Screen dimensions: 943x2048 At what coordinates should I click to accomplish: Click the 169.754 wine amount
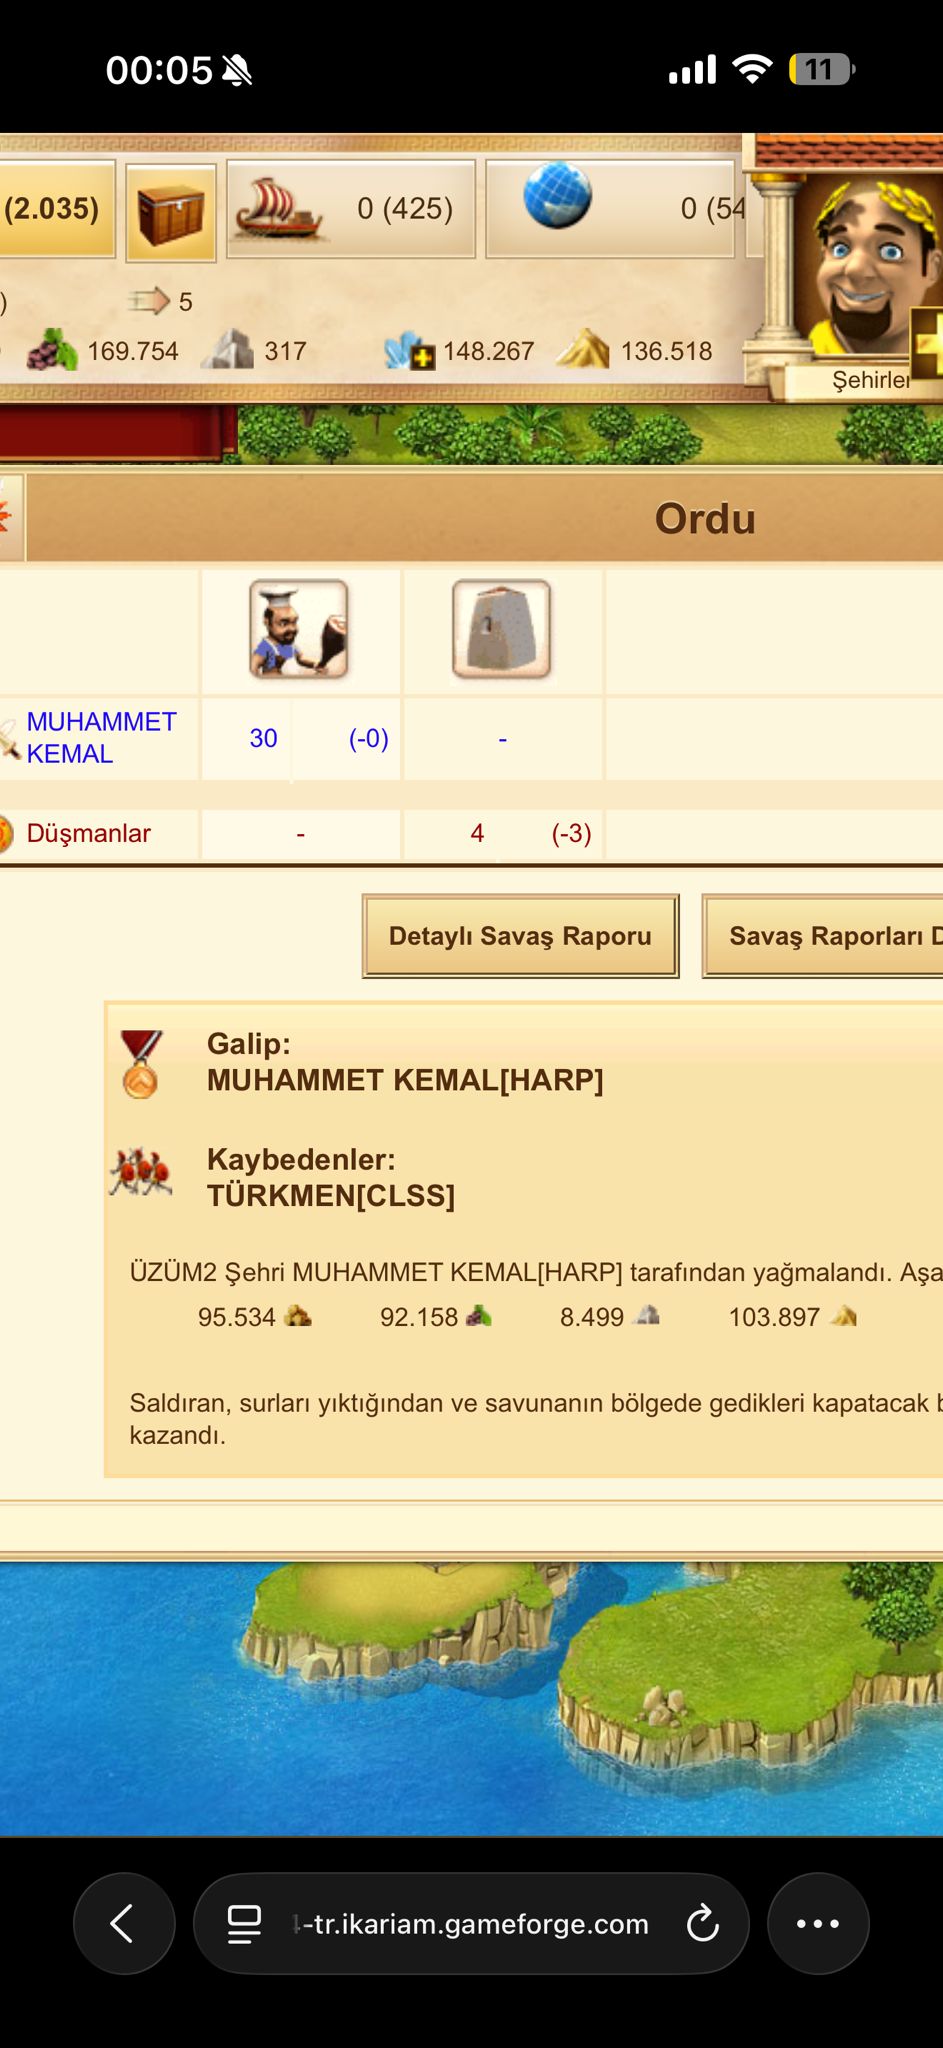point(133,351)
